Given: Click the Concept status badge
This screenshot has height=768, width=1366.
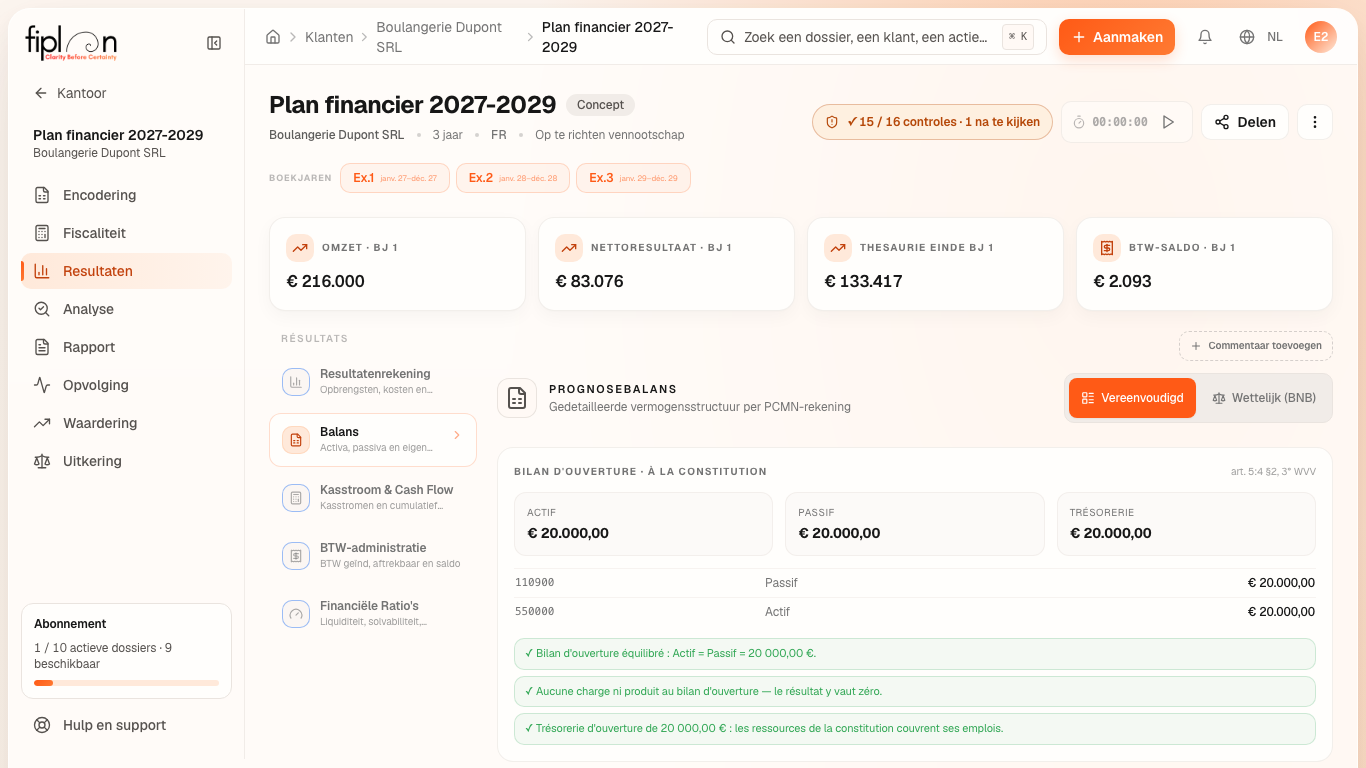Looking at the screenshot, I should point(600,105).
